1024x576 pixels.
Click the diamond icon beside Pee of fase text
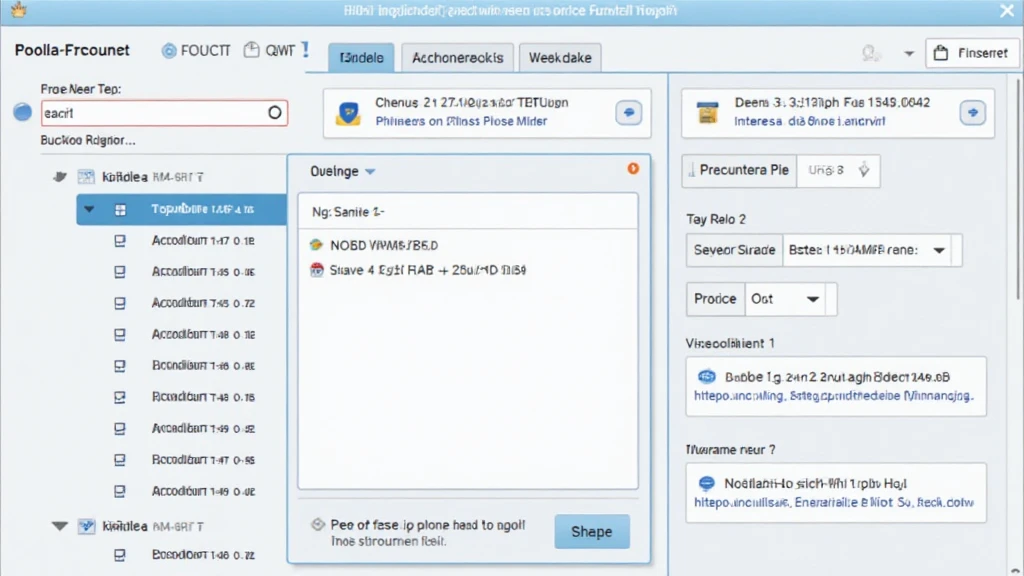(318, 524)
